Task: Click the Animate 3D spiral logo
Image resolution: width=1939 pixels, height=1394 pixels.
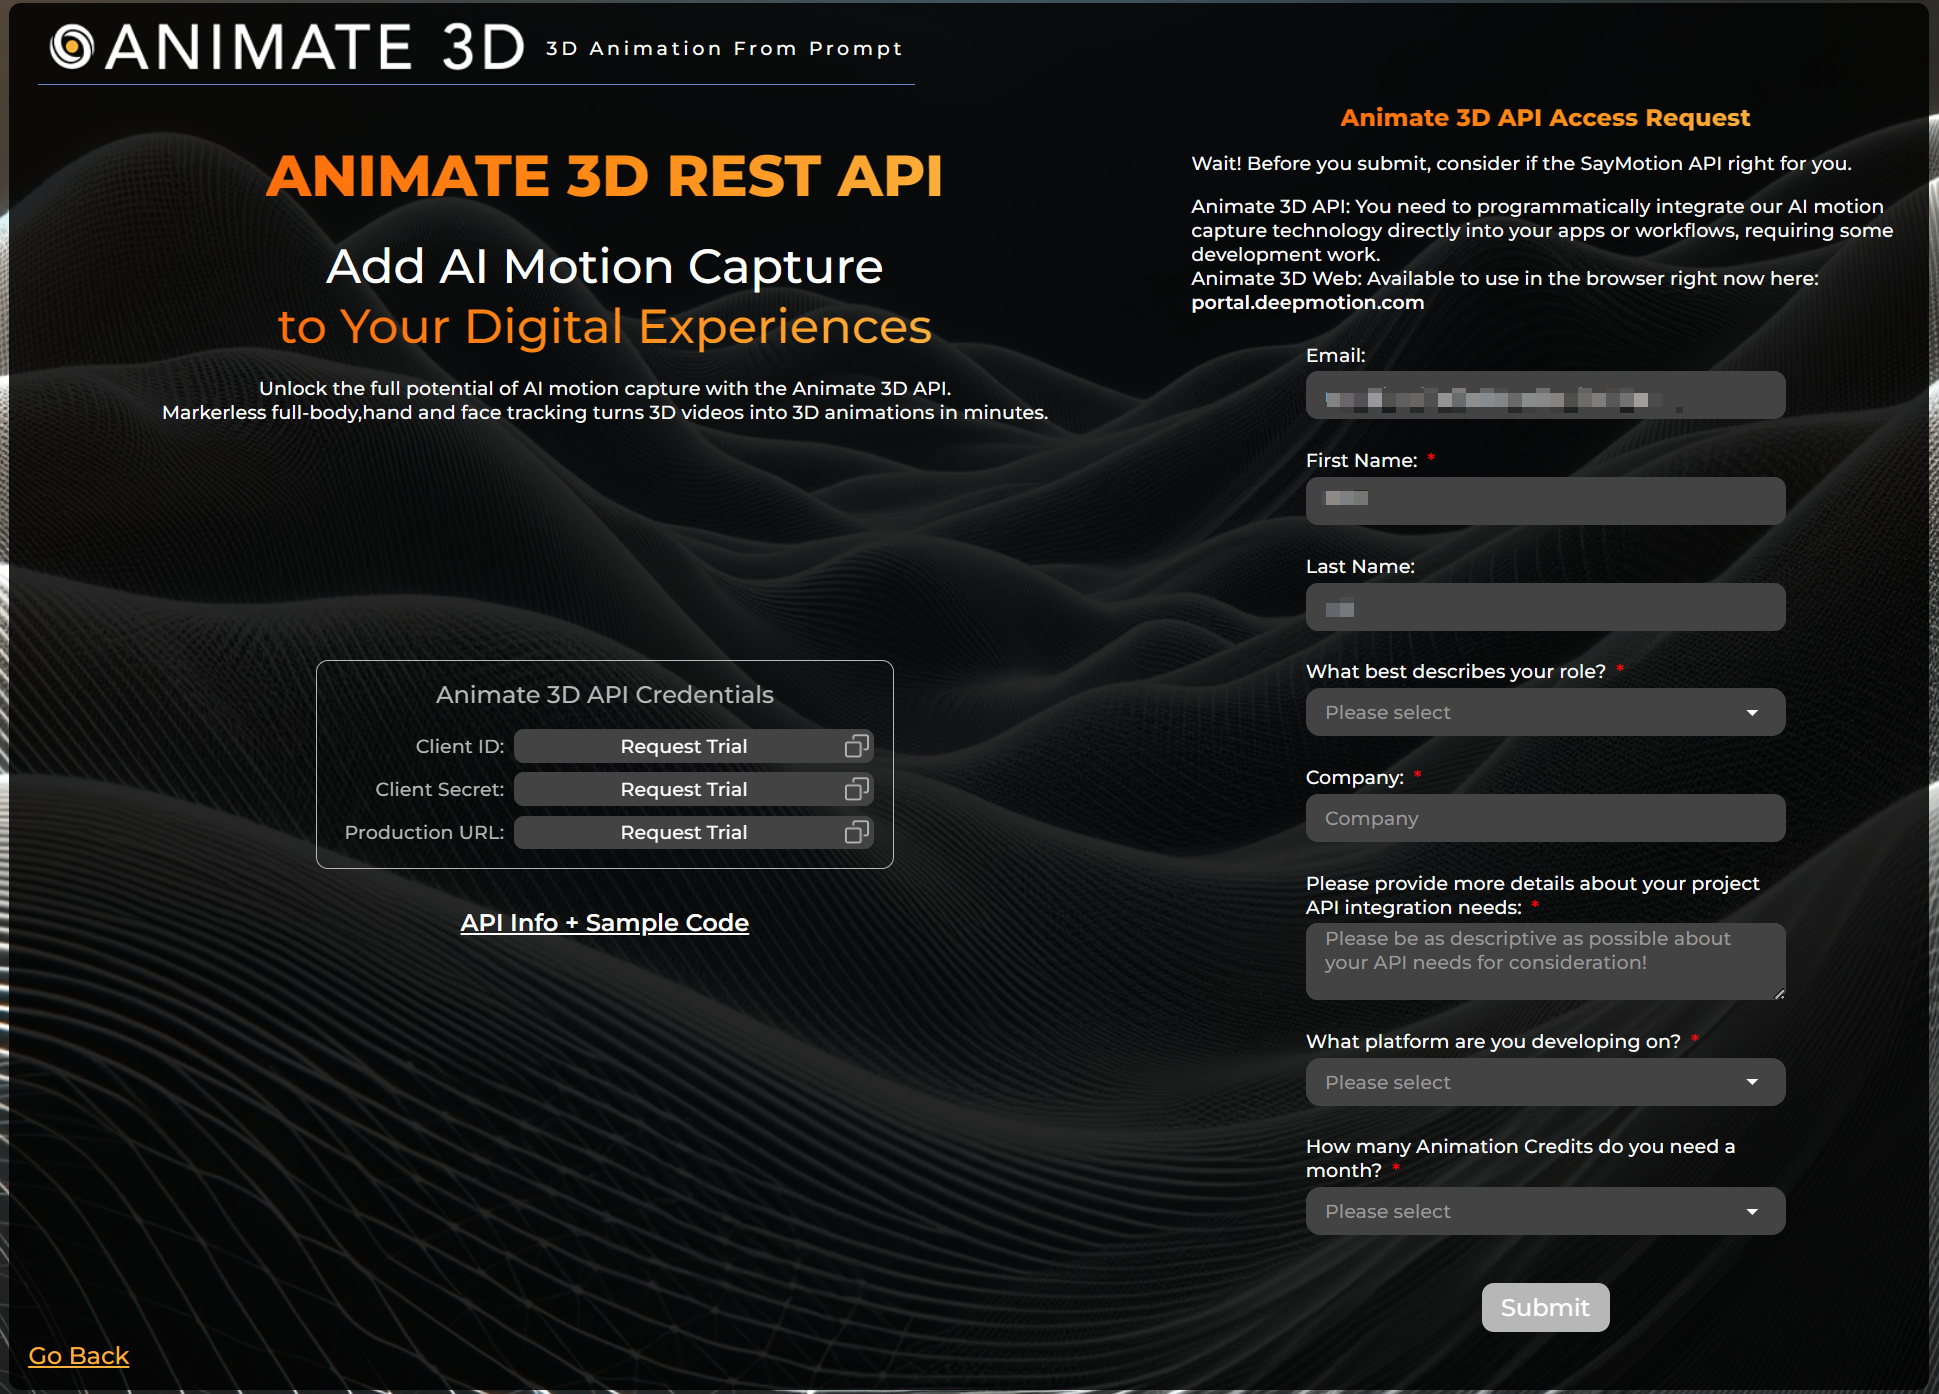Action: point(72,47)
